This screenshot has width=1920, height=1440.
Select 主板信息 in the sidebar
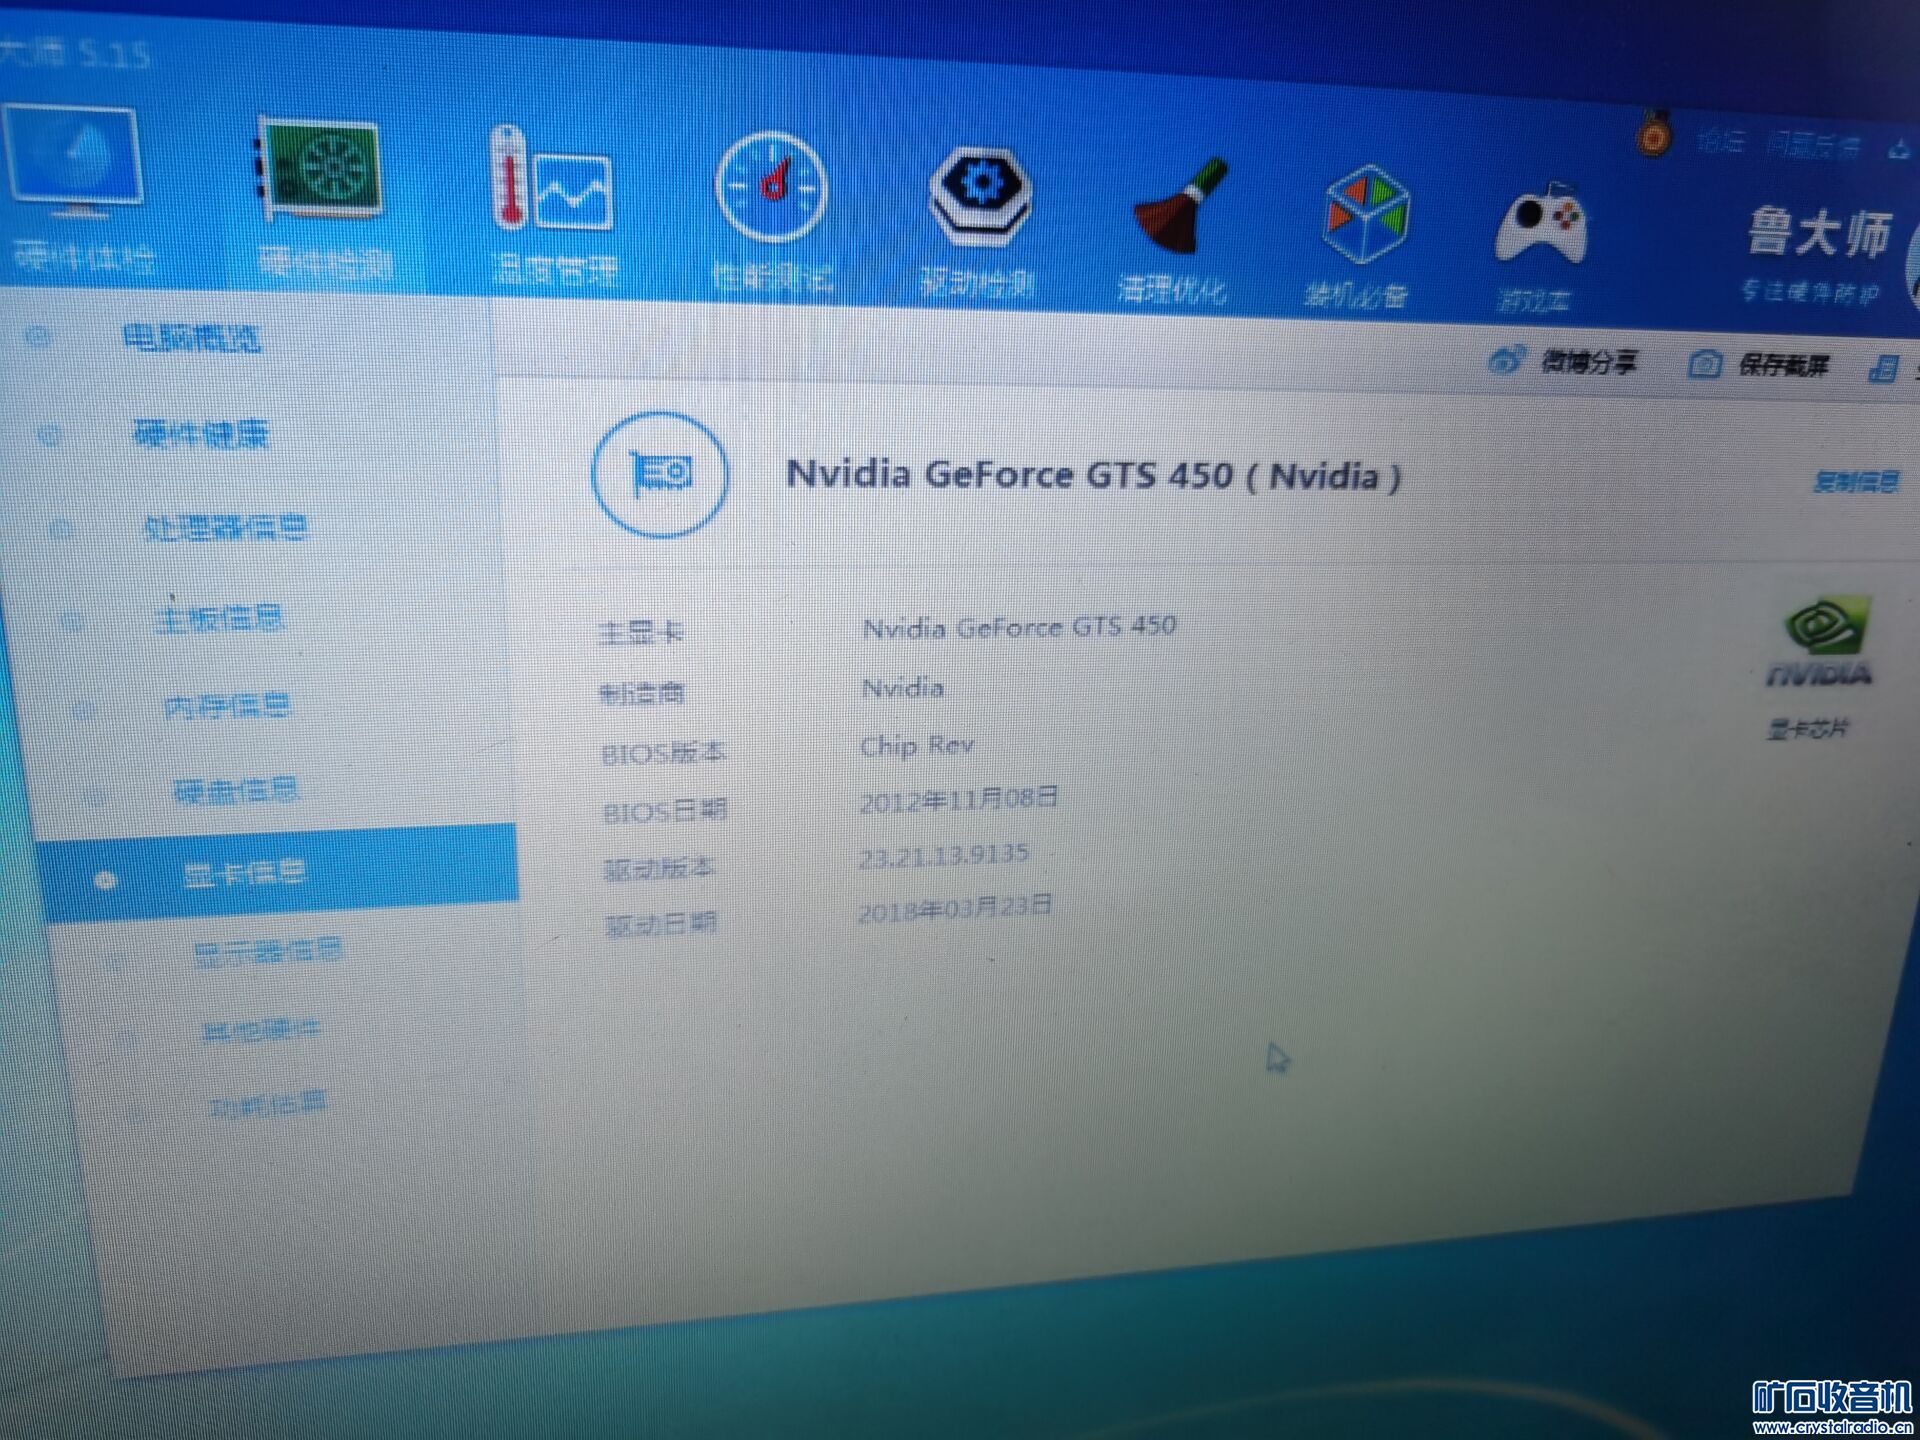(x=218, y=619)
